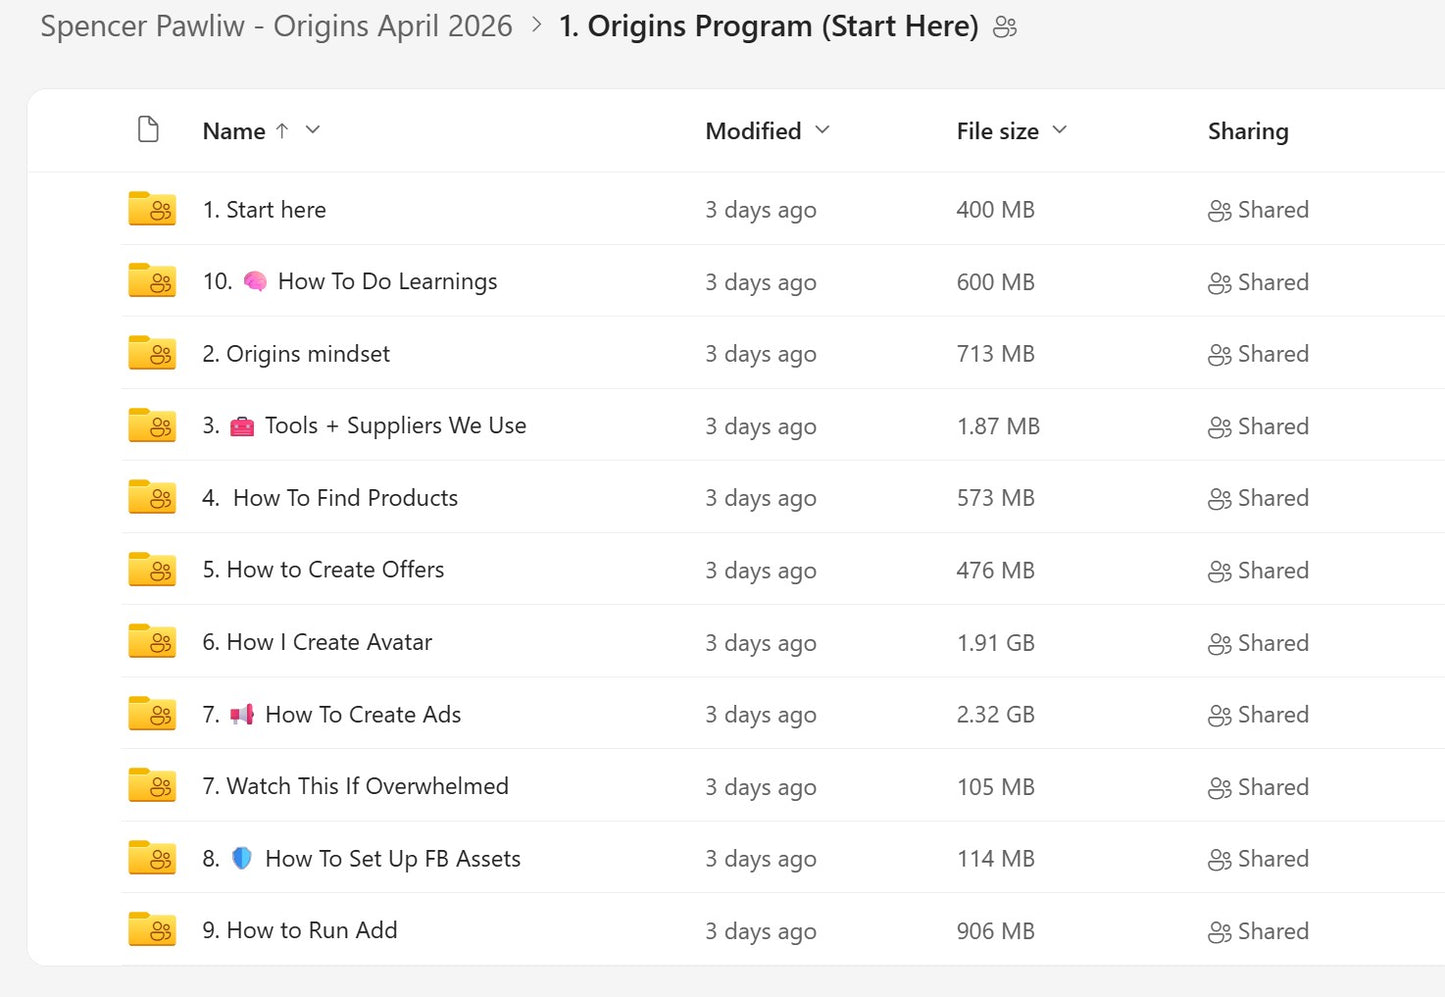Click the shared people icon next to breadcrumb title
The height and width of the screenshot is (997, 1445).
click(1005, 27)
